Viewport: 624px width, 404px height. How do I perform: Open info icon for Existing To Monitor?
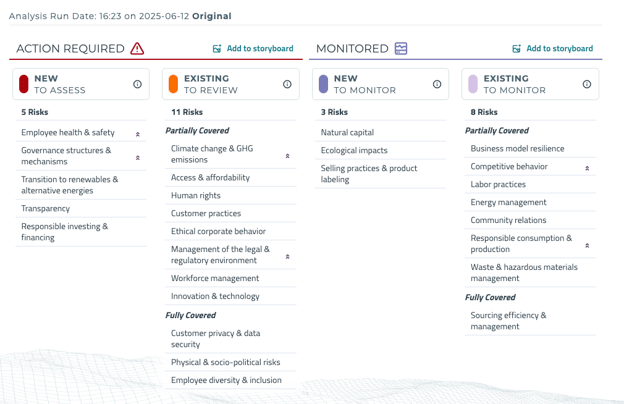[587, 84]
